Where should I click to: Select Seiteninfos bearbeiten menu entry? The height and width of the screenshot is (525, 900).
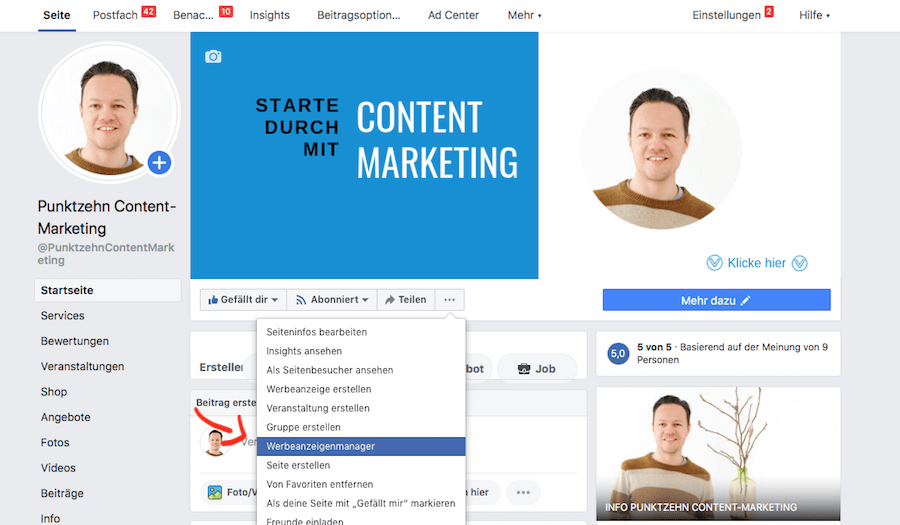tap(361, 332)
